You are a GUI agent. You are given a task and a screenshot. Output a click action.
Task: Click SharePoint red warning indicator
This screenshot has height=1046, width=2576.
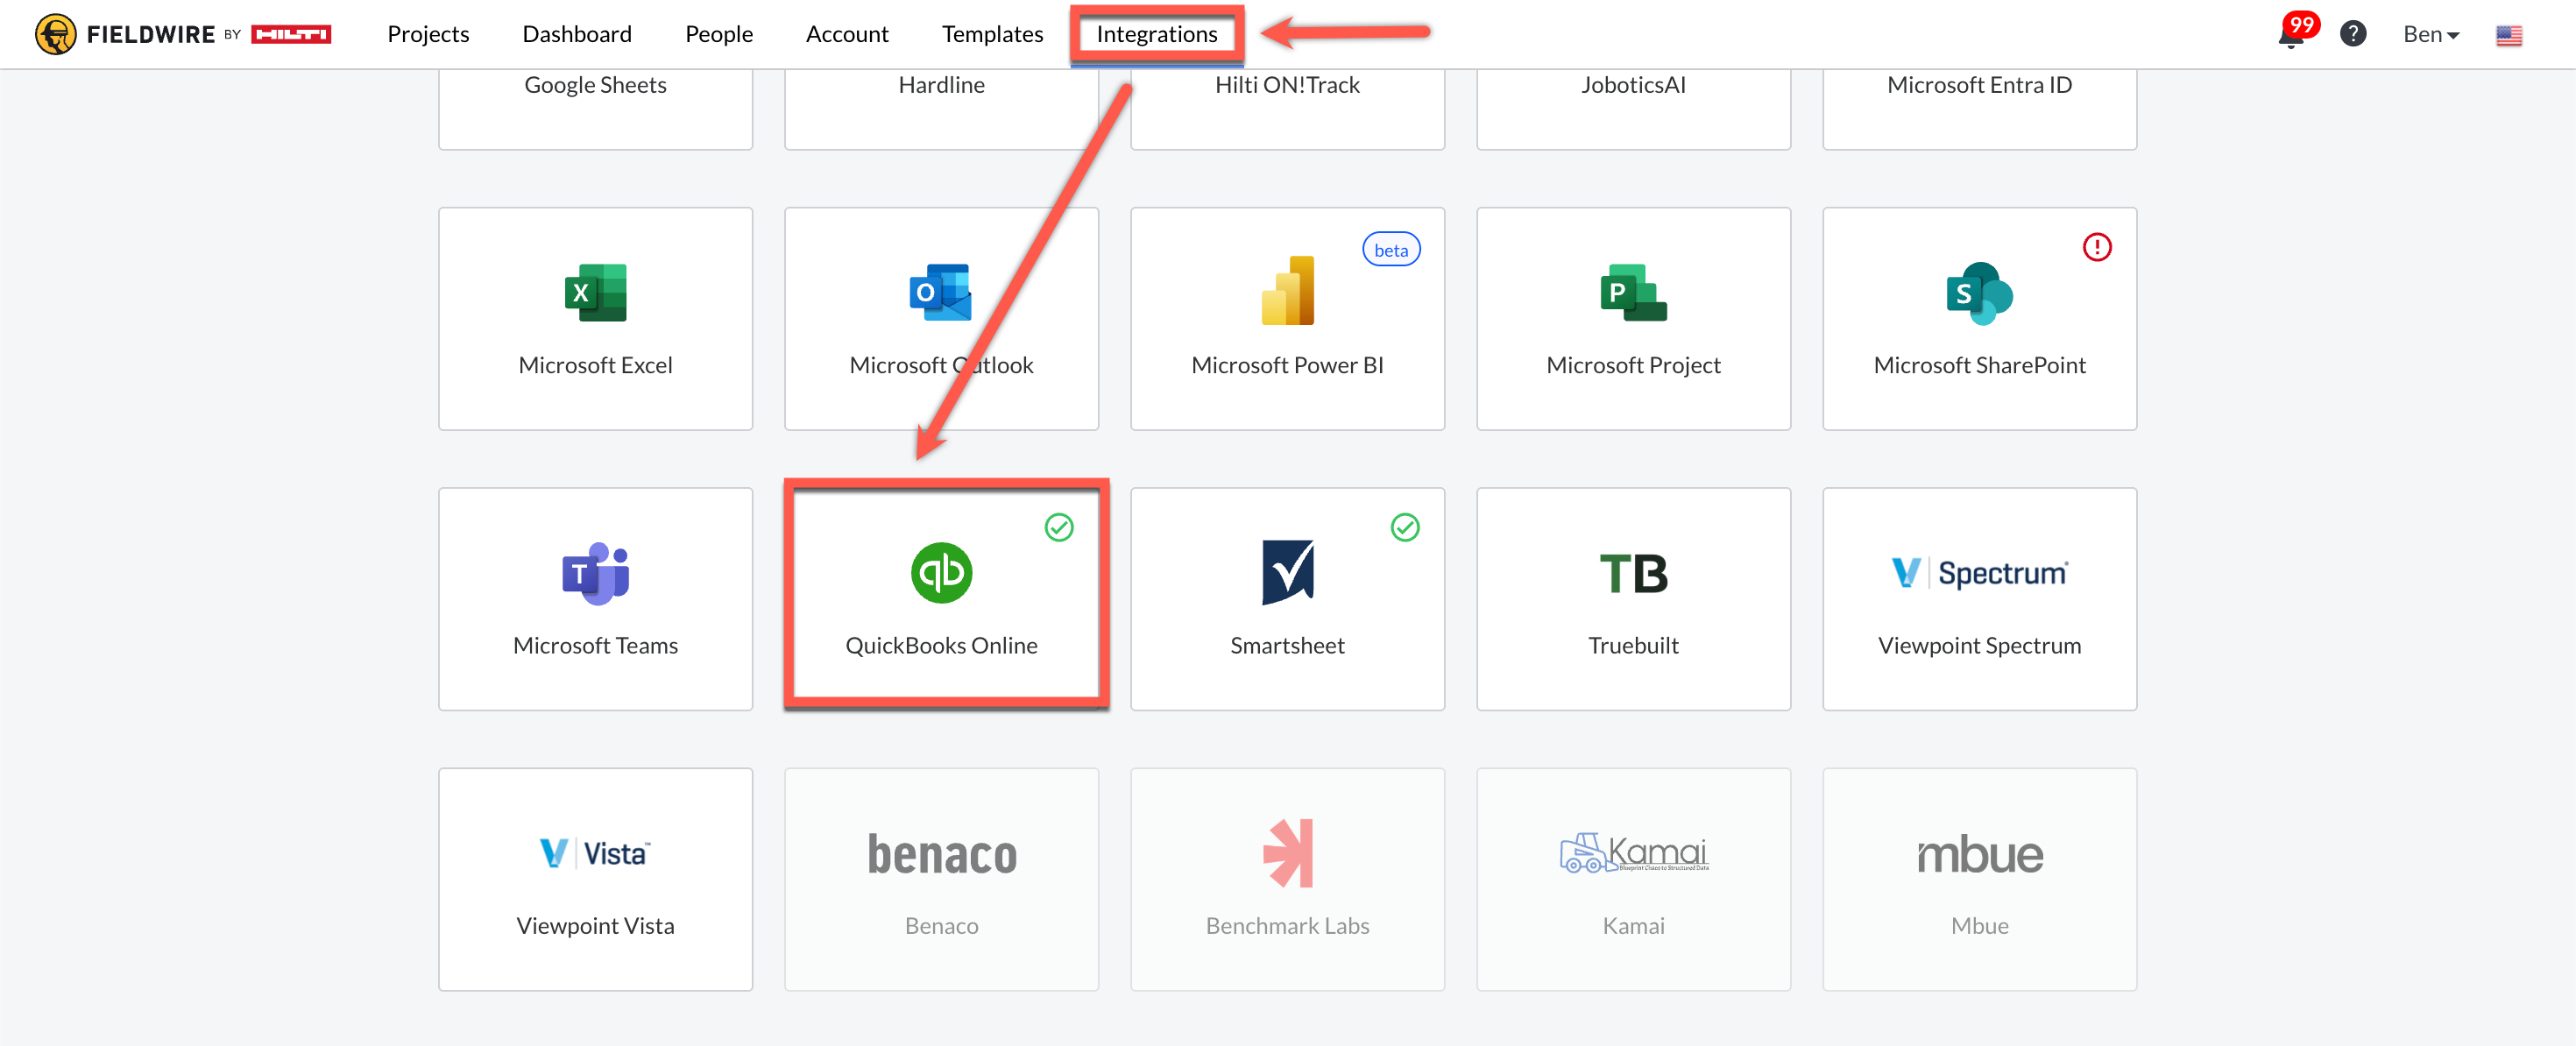pyautogui.click(x=2096, y=247)
